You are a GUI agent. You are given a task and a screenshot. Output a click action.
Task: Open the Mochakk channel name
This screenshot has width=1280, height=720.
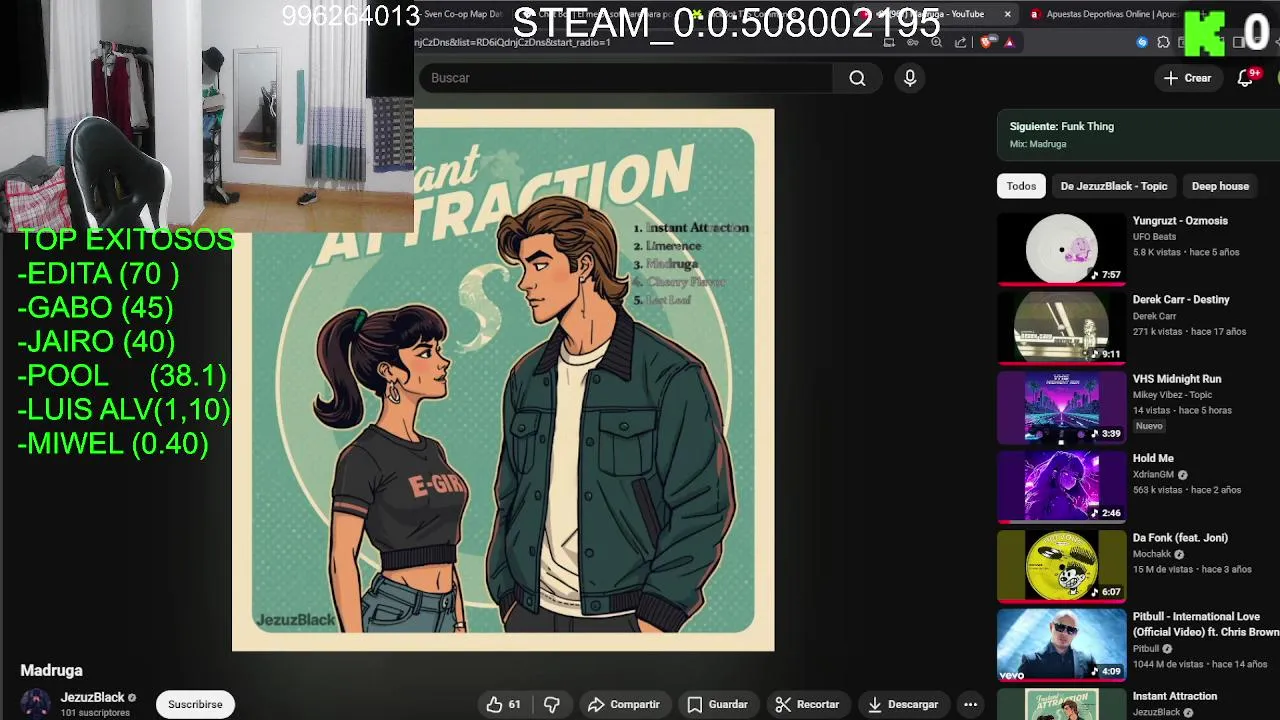[1154, 554]
